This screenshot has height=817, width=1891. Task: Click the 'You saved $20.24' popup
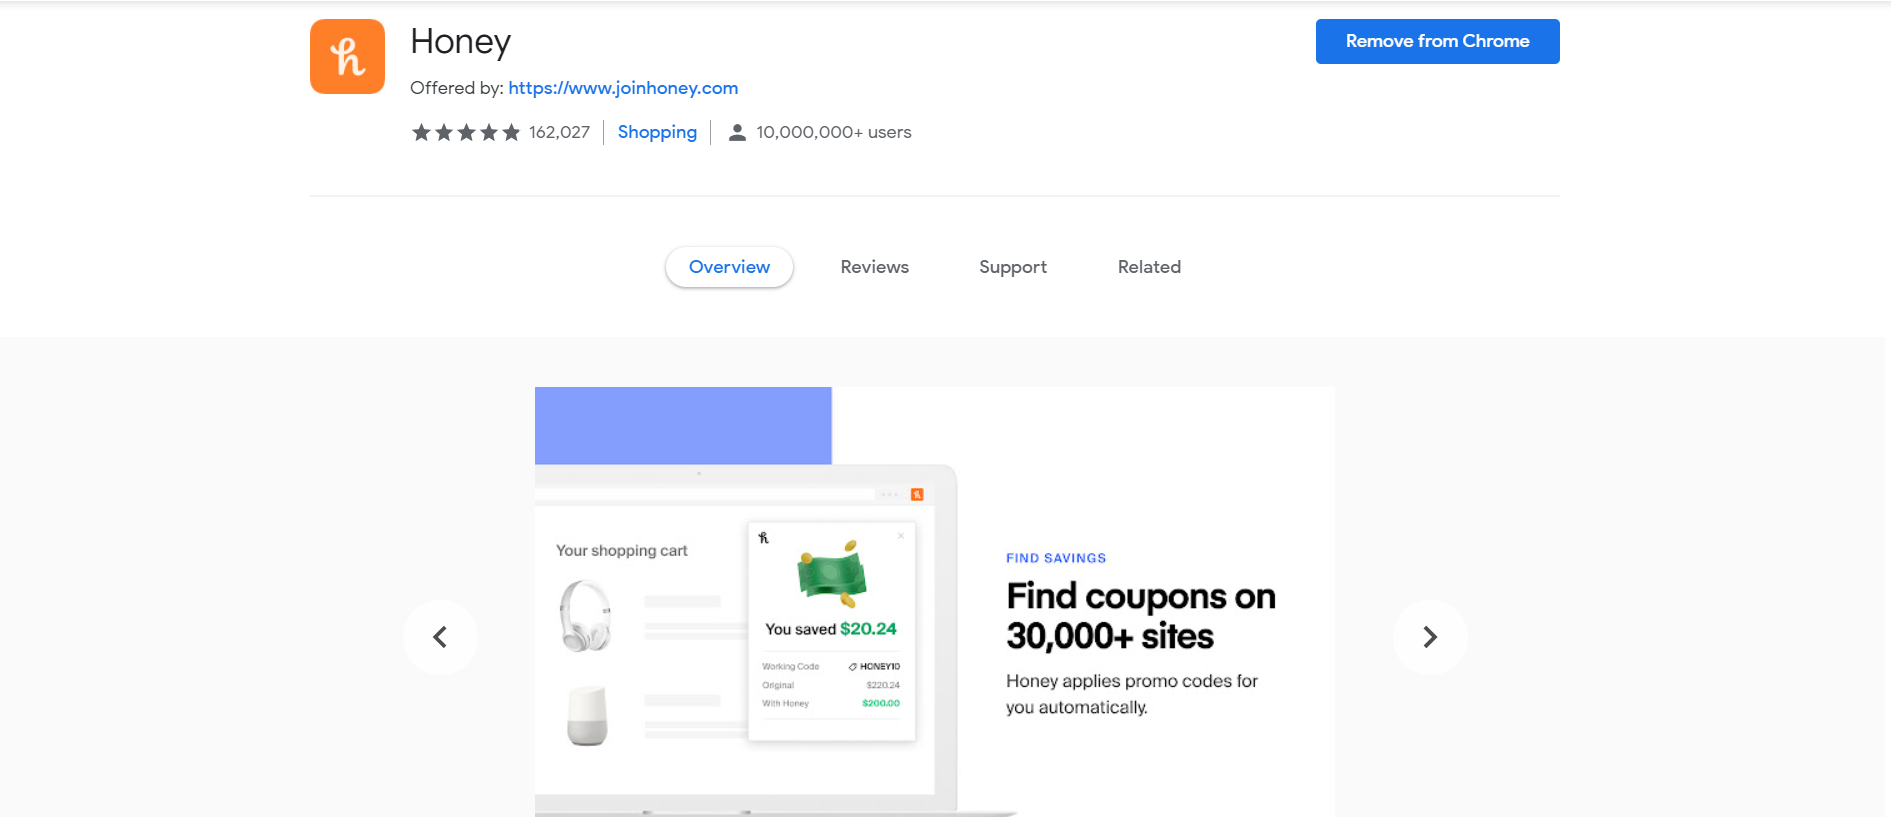[x=832, y=631]
